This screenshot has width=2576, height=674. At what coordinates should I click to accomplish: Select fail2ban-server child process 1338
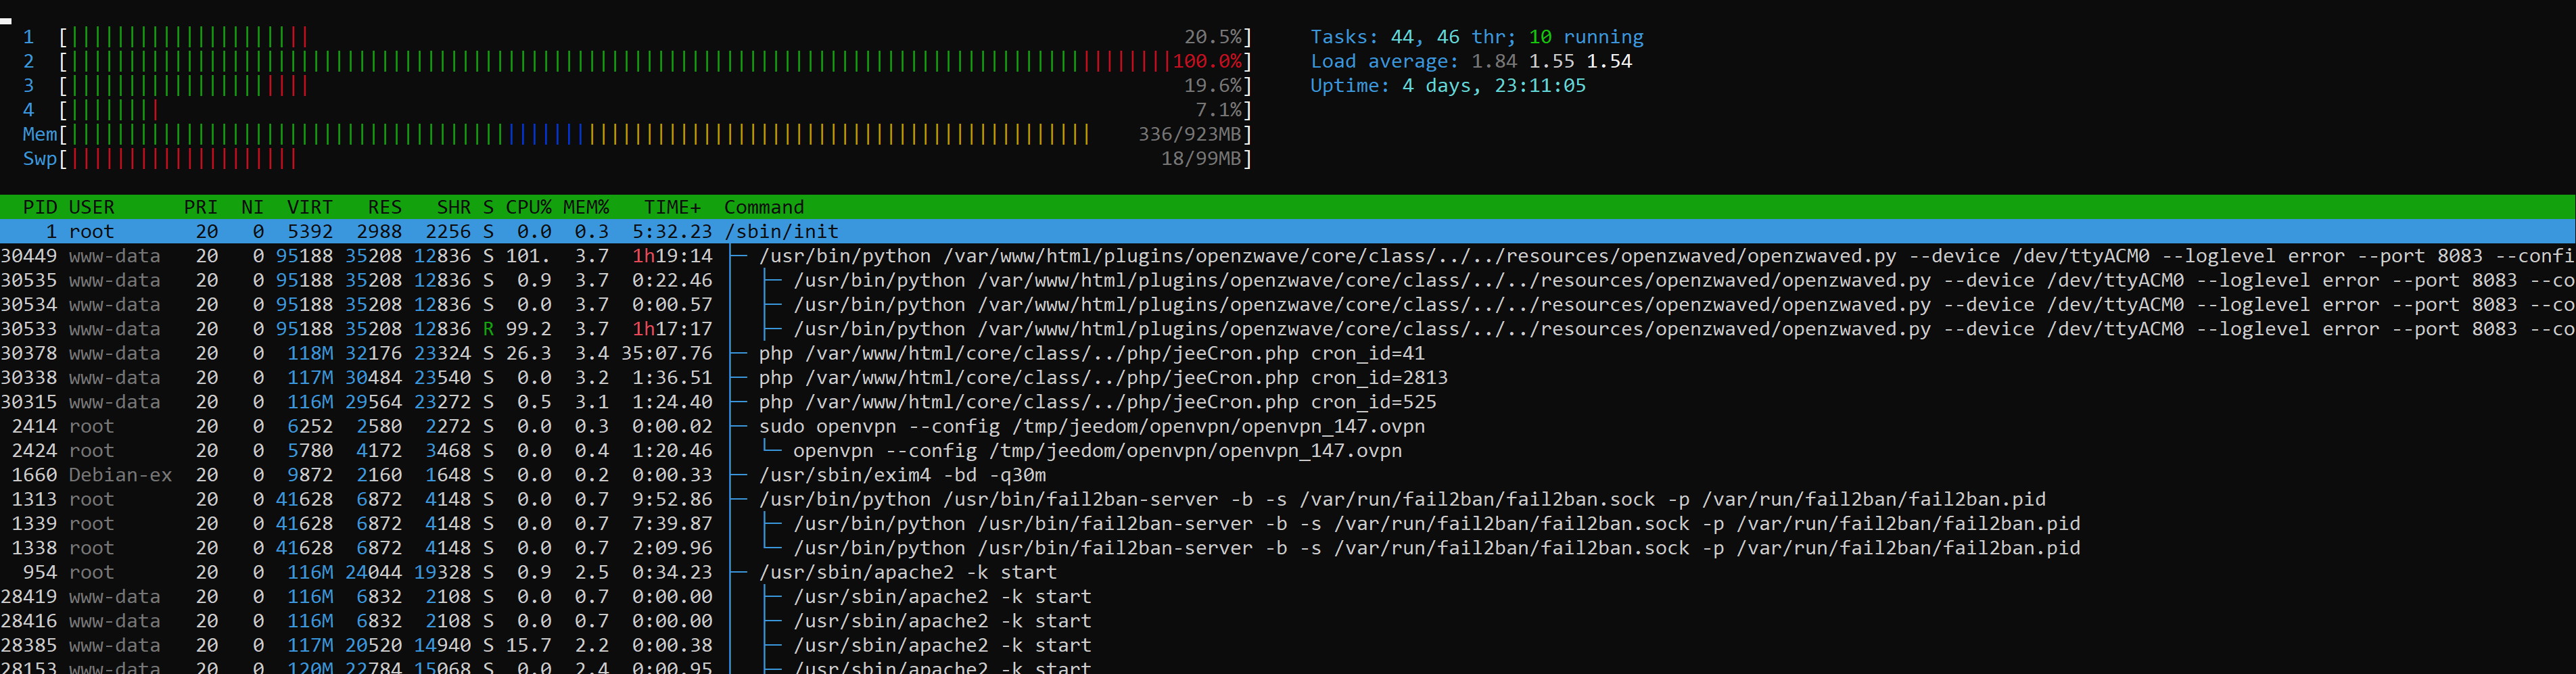point(1288,548)
